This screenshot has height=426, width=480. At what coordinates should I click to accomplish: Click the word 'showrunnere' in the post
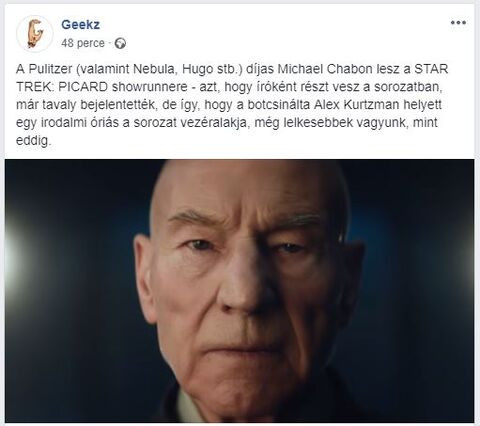tap(150, 87)
